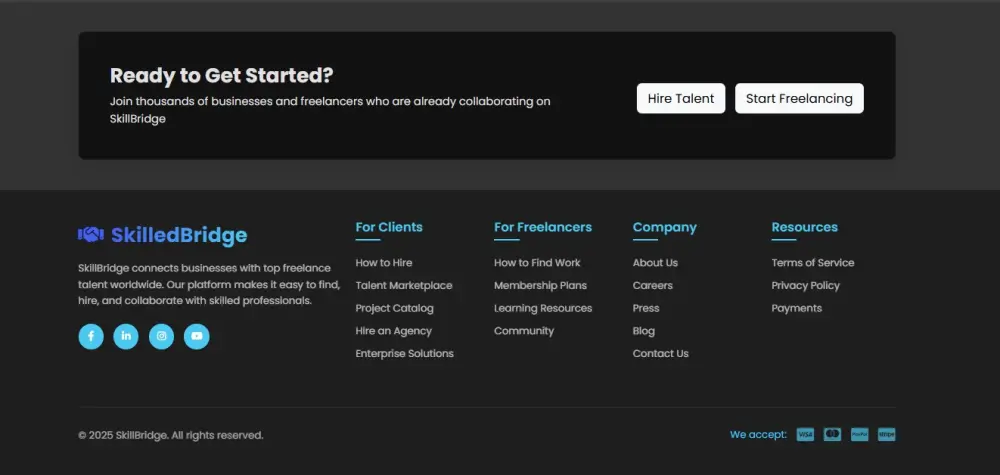The height and width of the screenshot is (475, 1000).
Task: Open the LinkedIn social icon
Action: (126, 337)
